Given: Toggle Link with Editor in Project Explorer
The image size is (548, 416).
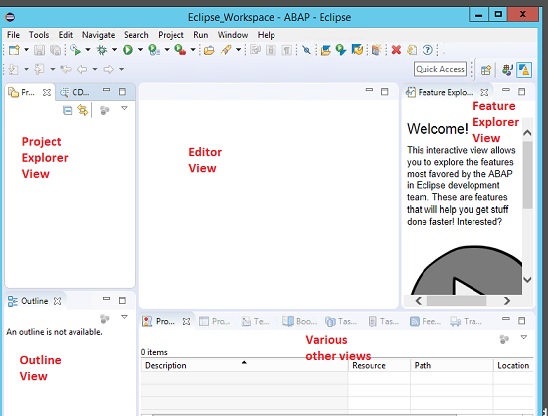Looking at the screenshot, I should (x=83, y=110).
